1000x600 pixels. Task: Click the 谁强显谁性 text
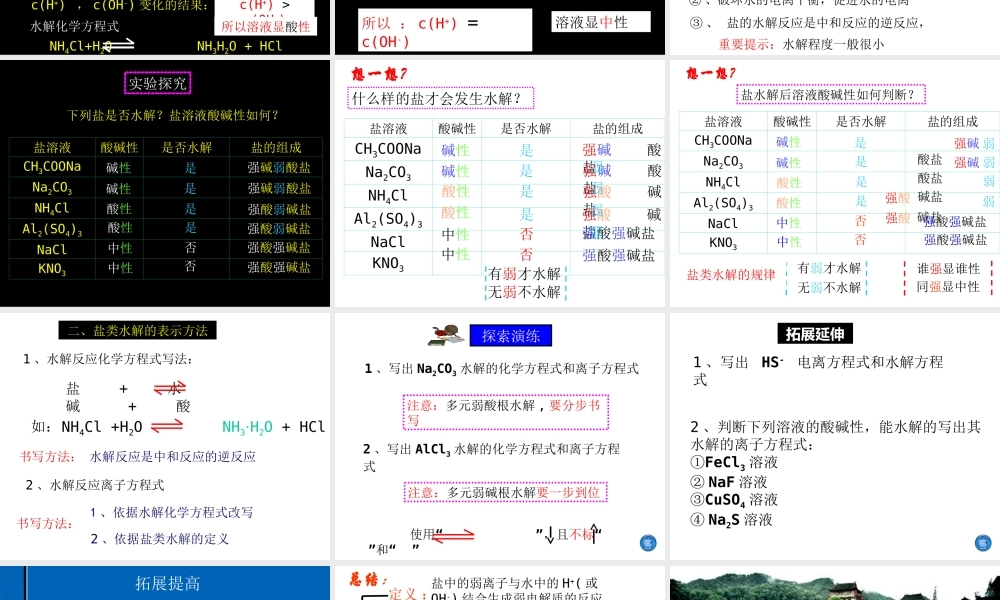(948, 268)
